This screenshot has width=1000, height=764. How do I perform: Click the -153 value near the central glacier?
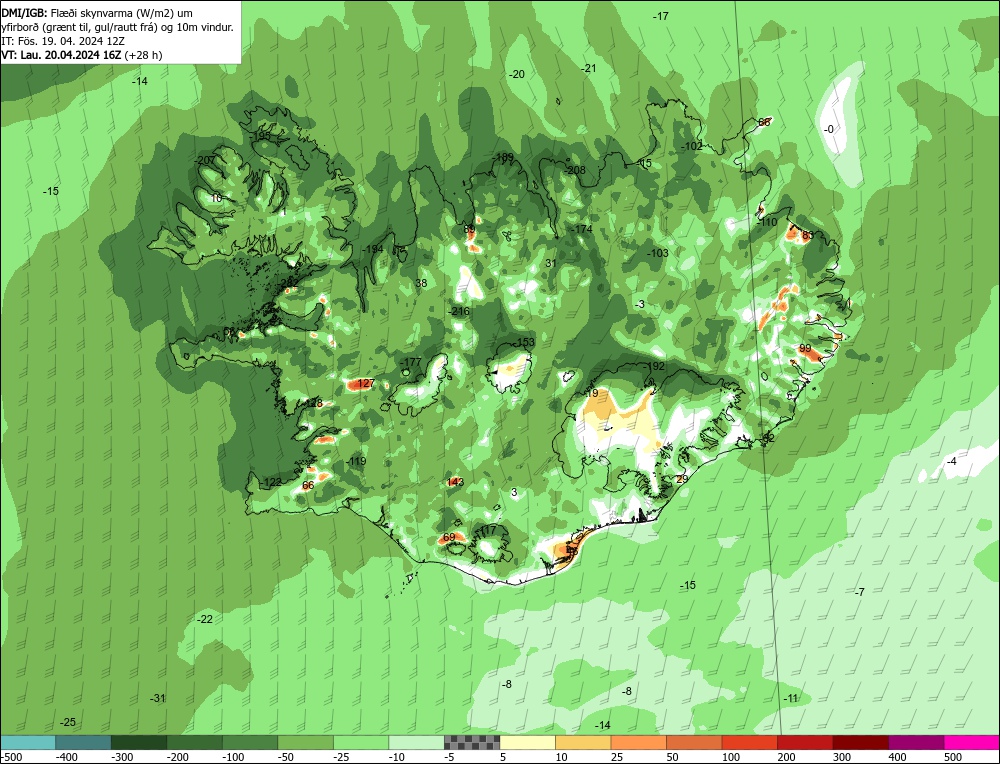[x=524, y=342]
